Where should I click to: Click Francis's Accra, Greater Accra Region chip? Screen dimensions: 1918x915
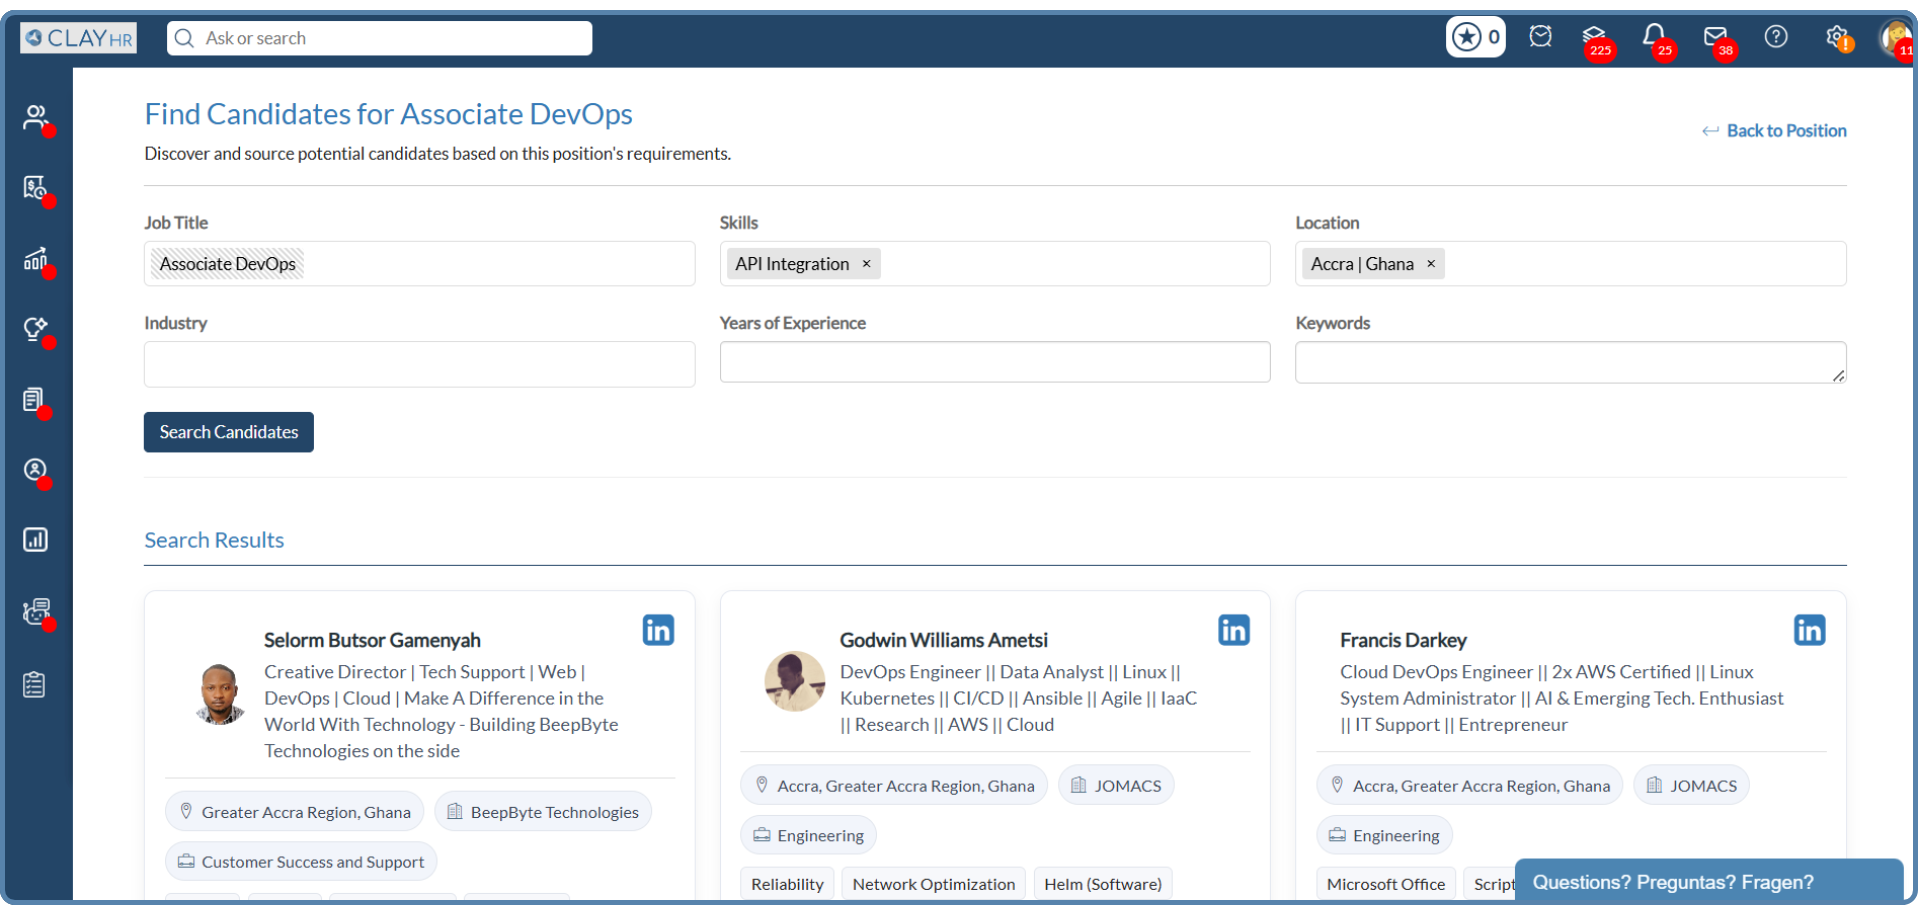point(1470,786)
